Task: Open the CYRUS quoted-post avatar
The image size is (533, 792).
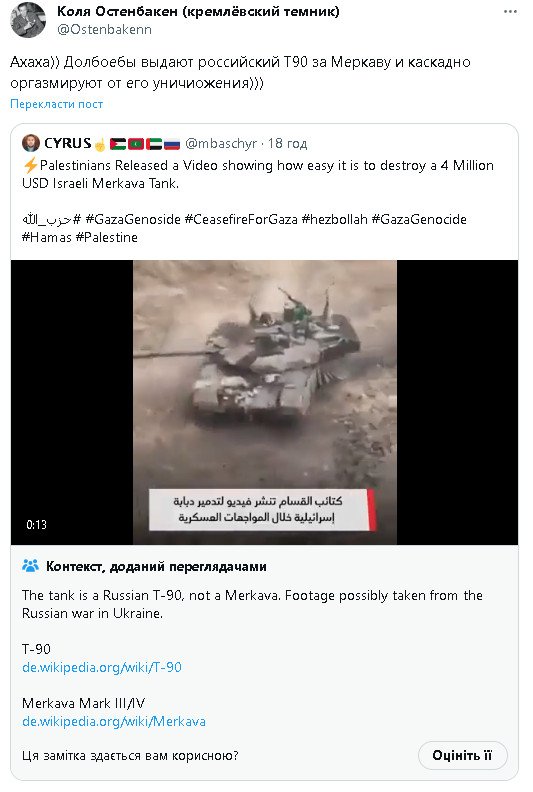Action: coord(31,143)
